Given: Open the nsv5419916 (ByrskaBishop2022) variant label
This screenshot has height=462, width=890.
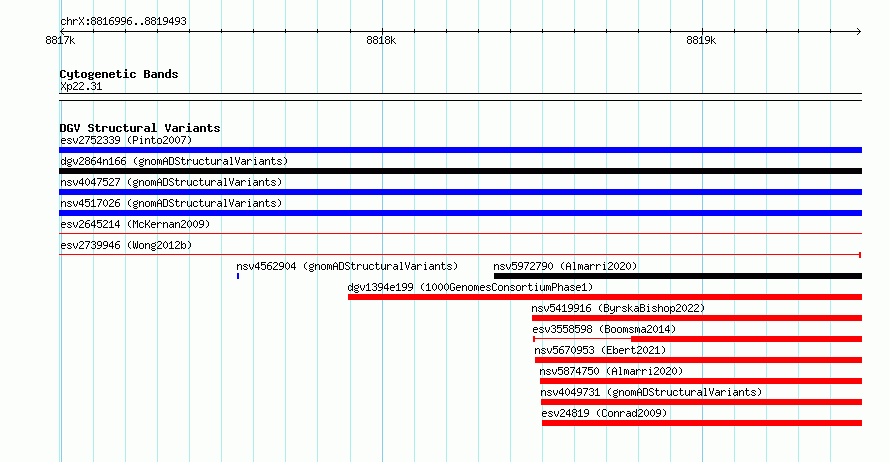Looking at the screenshot, I should click(x=618, y=308).
